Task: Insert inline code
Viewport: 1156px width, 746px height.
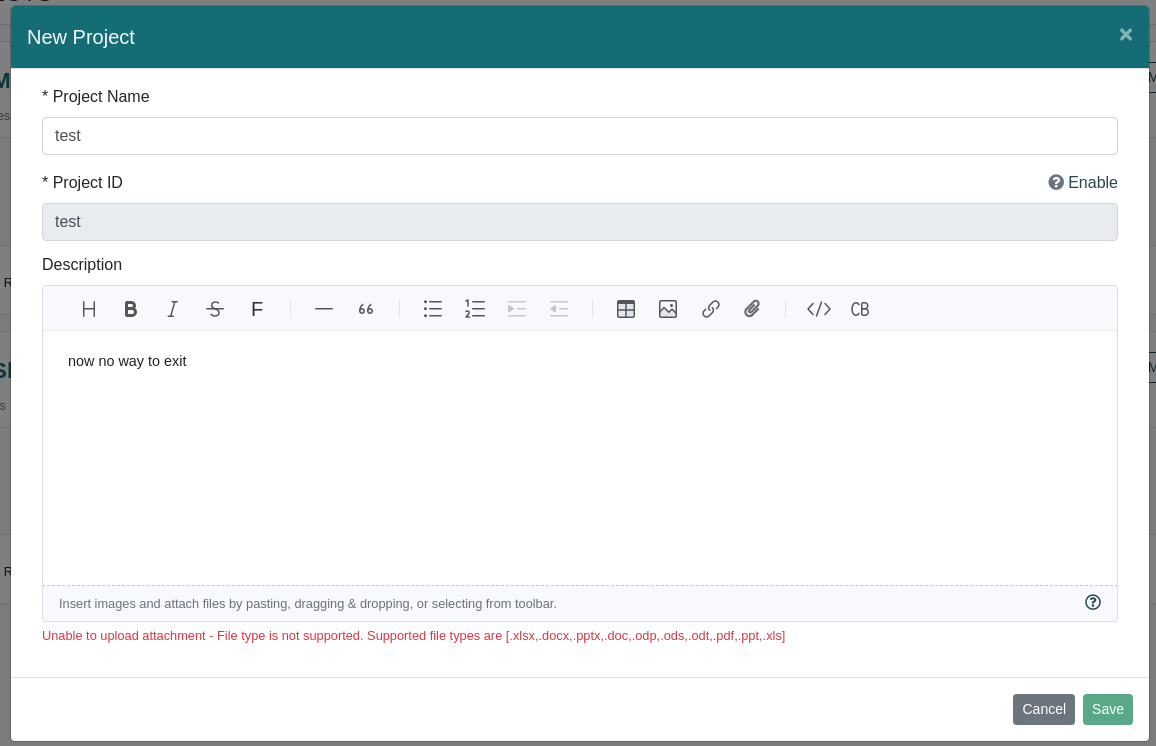Action: click(818, 309)
